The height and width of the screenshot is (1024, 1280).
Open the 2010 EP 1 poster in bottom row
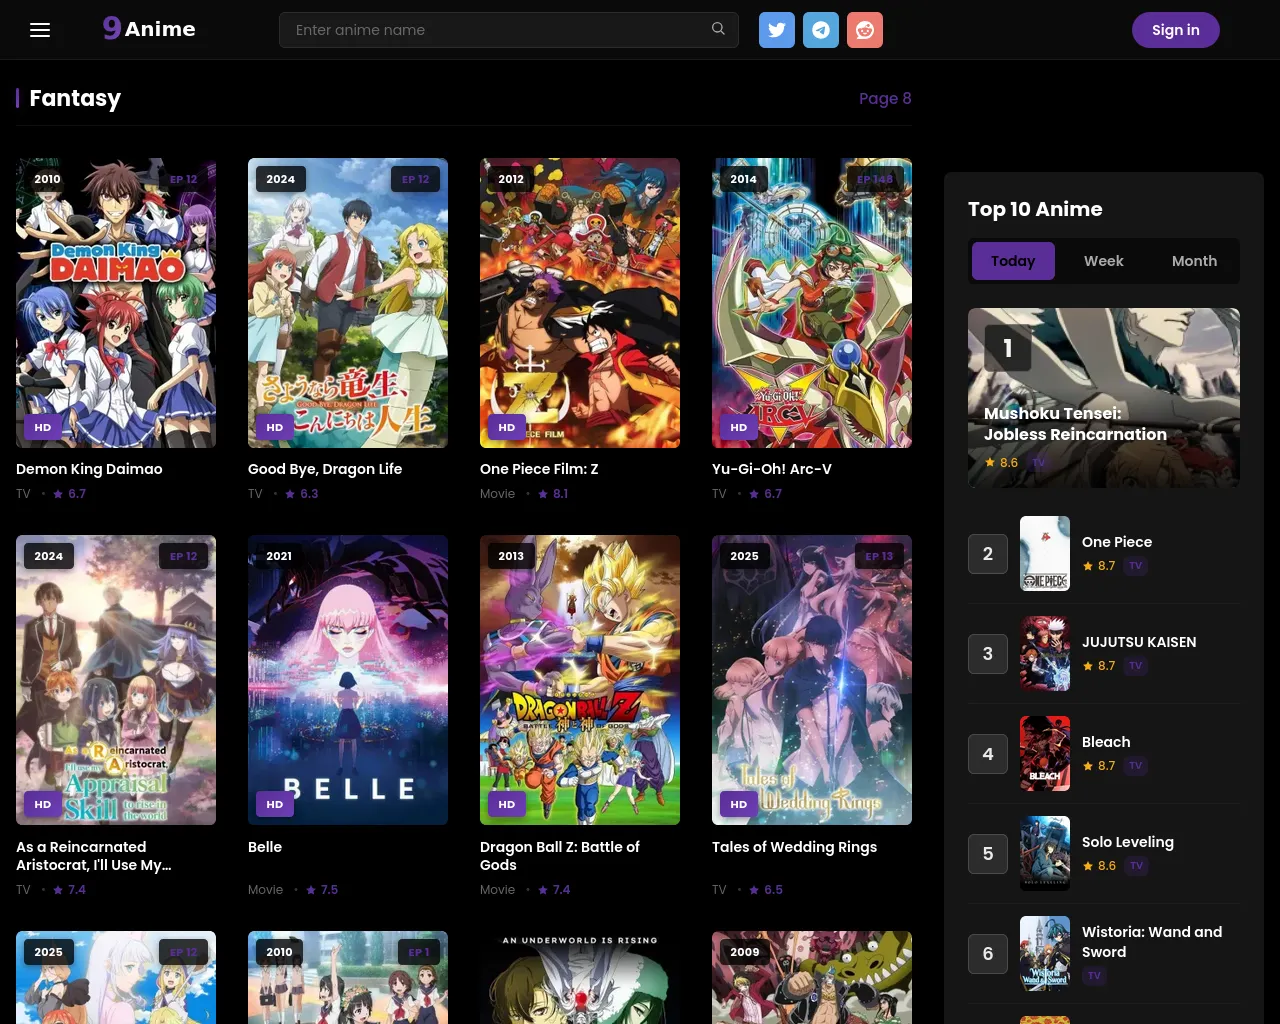pyautogui.click(x=348, y=977)
